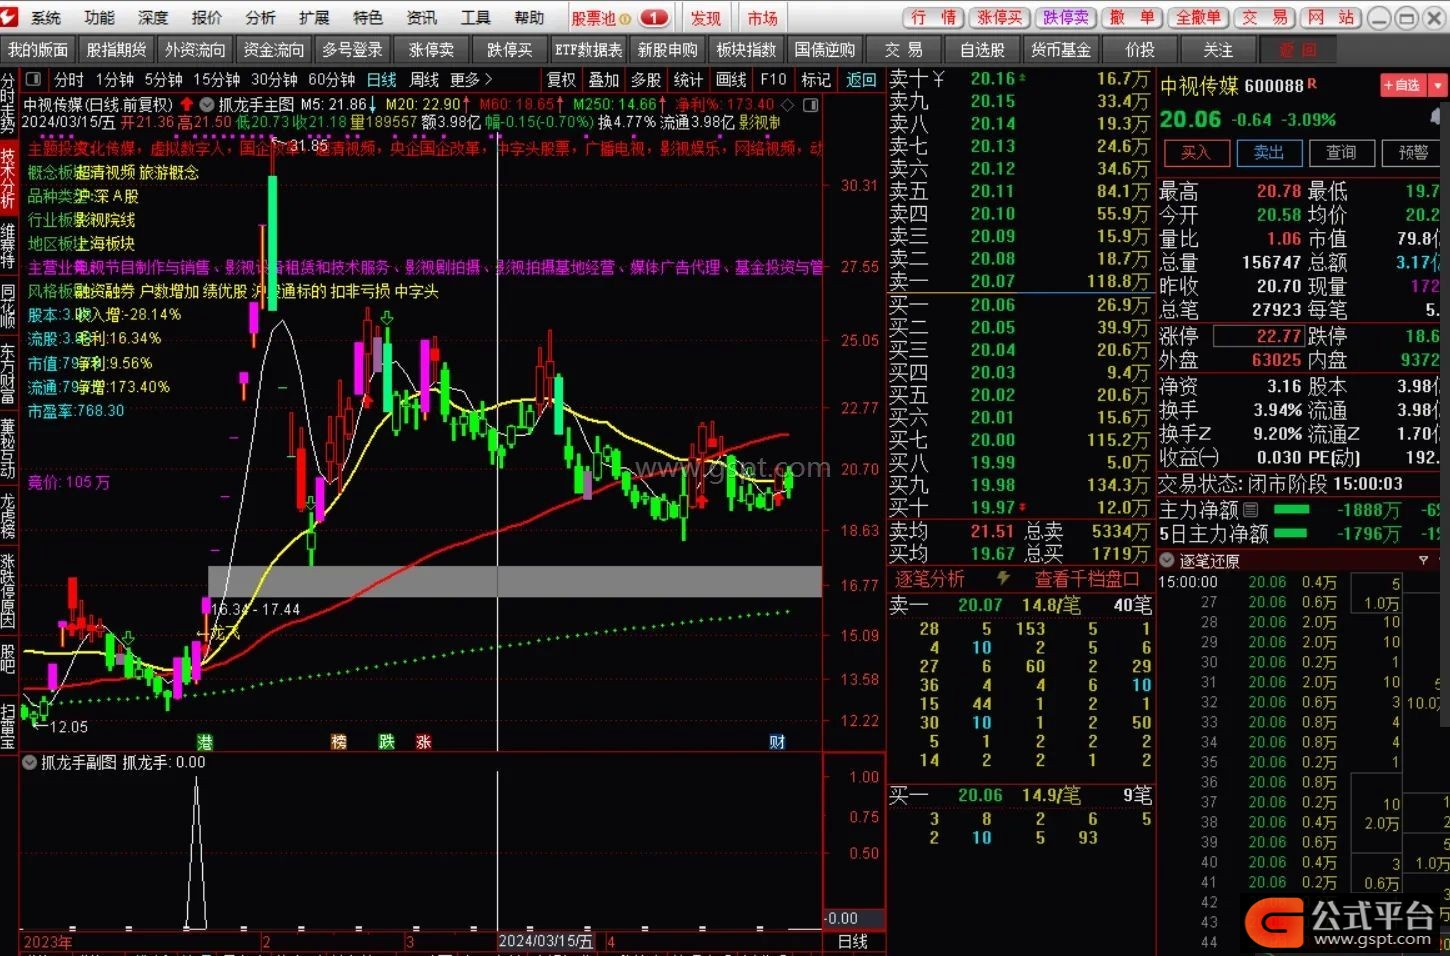This screenshot has height=956, width=1450.
Task: Open the 板块指数 tab
Action: tap(746, 49)
